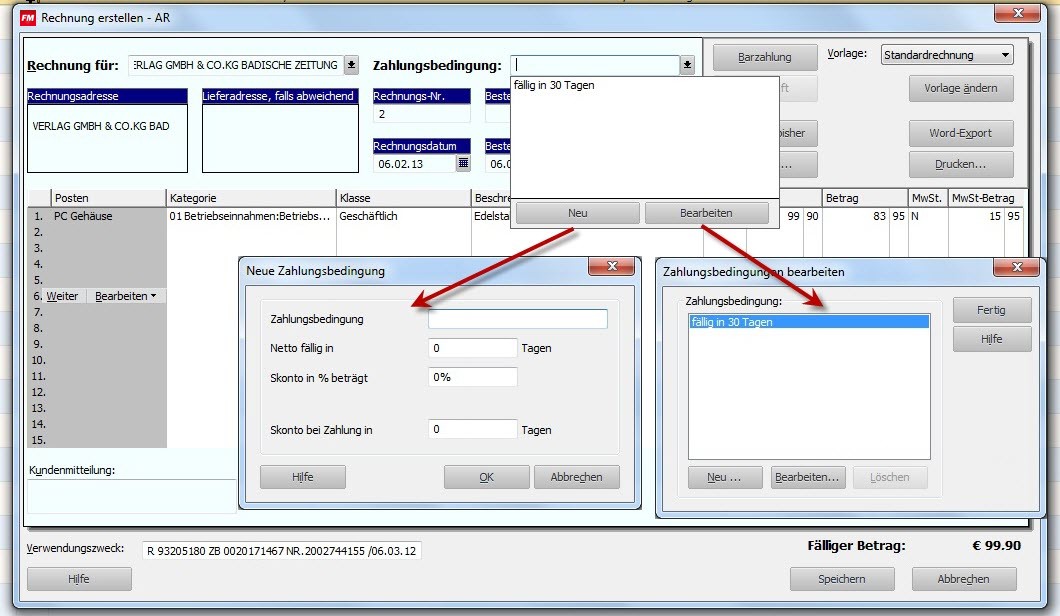Click the Barzahlung button
The height and width of the screenshot is (616, 1060).
coord(764,57)
